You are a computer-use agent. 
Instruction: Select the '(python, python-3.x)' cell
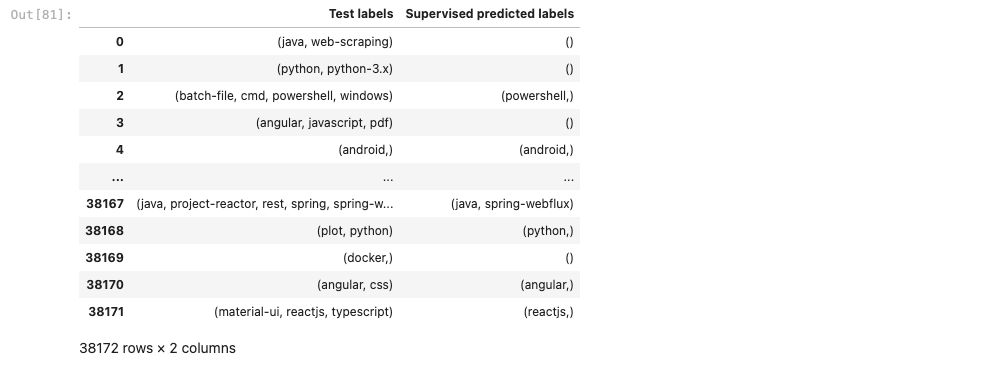pyautogui.click(x=335, y=69)
